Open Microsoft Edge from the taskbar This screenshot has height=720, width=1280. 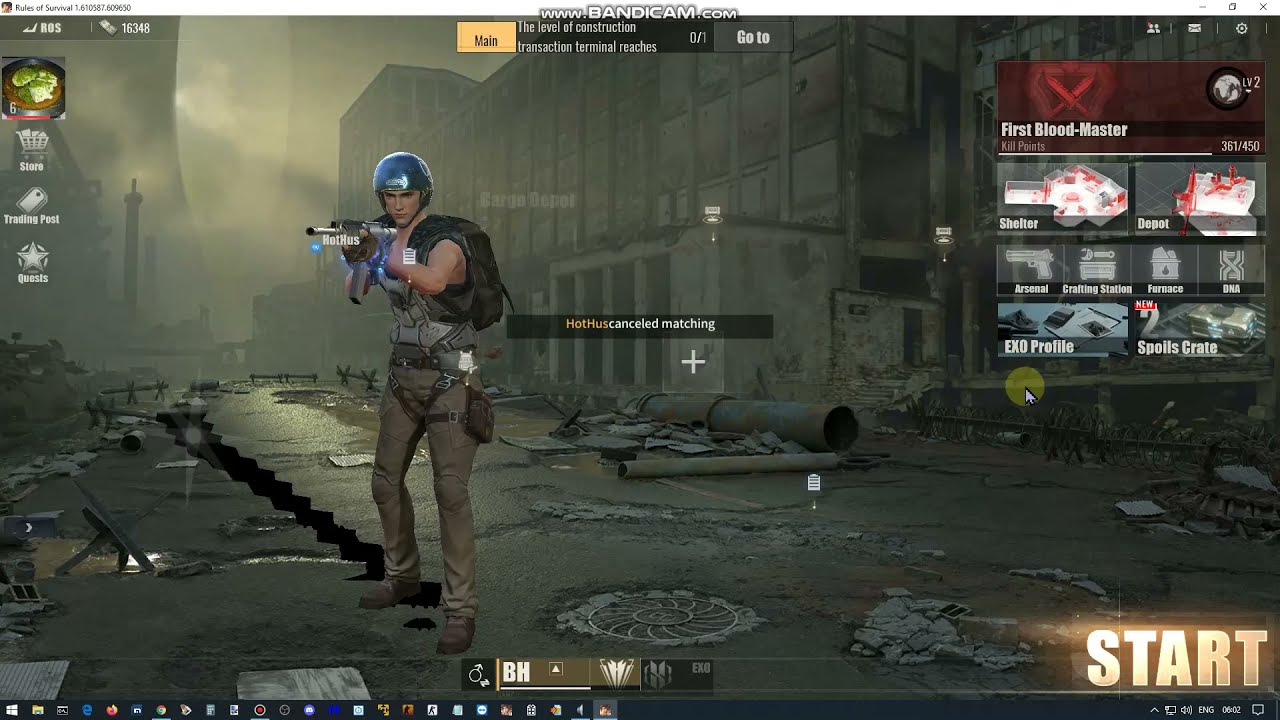click(87, 710)
